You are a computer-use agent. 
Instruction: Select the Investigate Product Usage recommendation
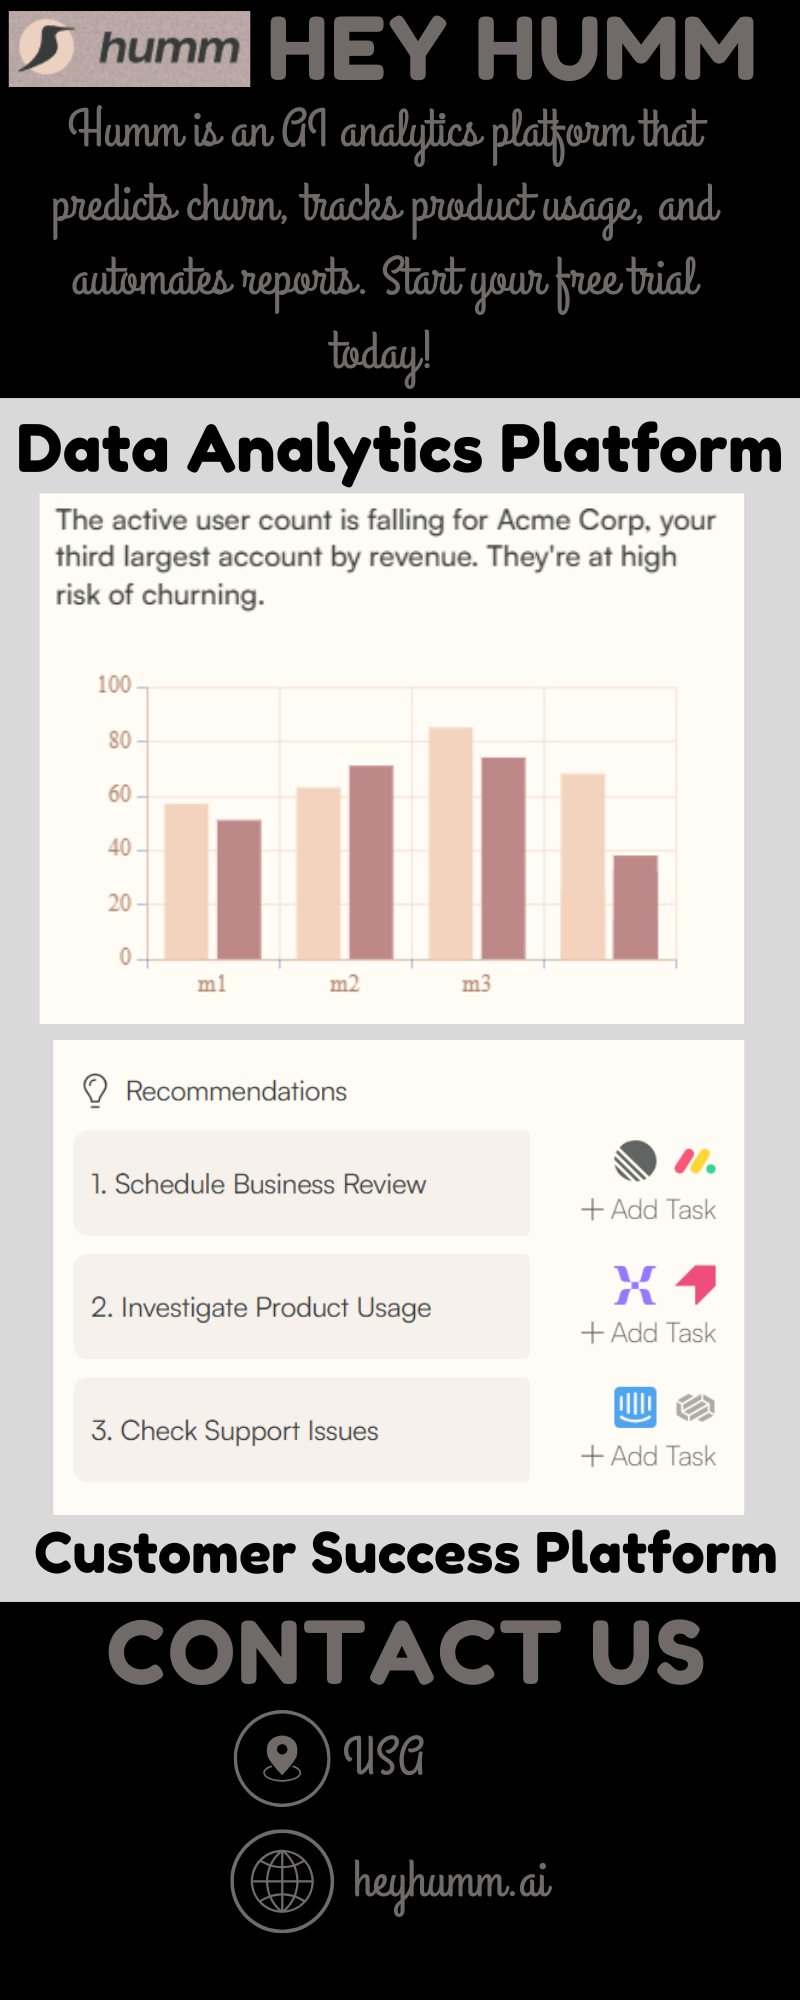tap(301, 1307)
